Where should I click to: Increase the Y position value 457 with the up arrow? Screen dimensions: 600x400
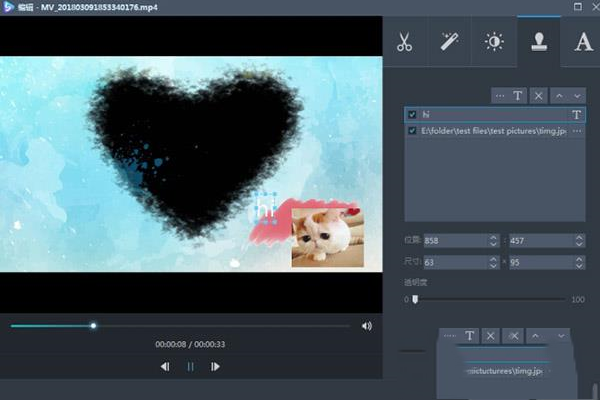pos(578,238)
